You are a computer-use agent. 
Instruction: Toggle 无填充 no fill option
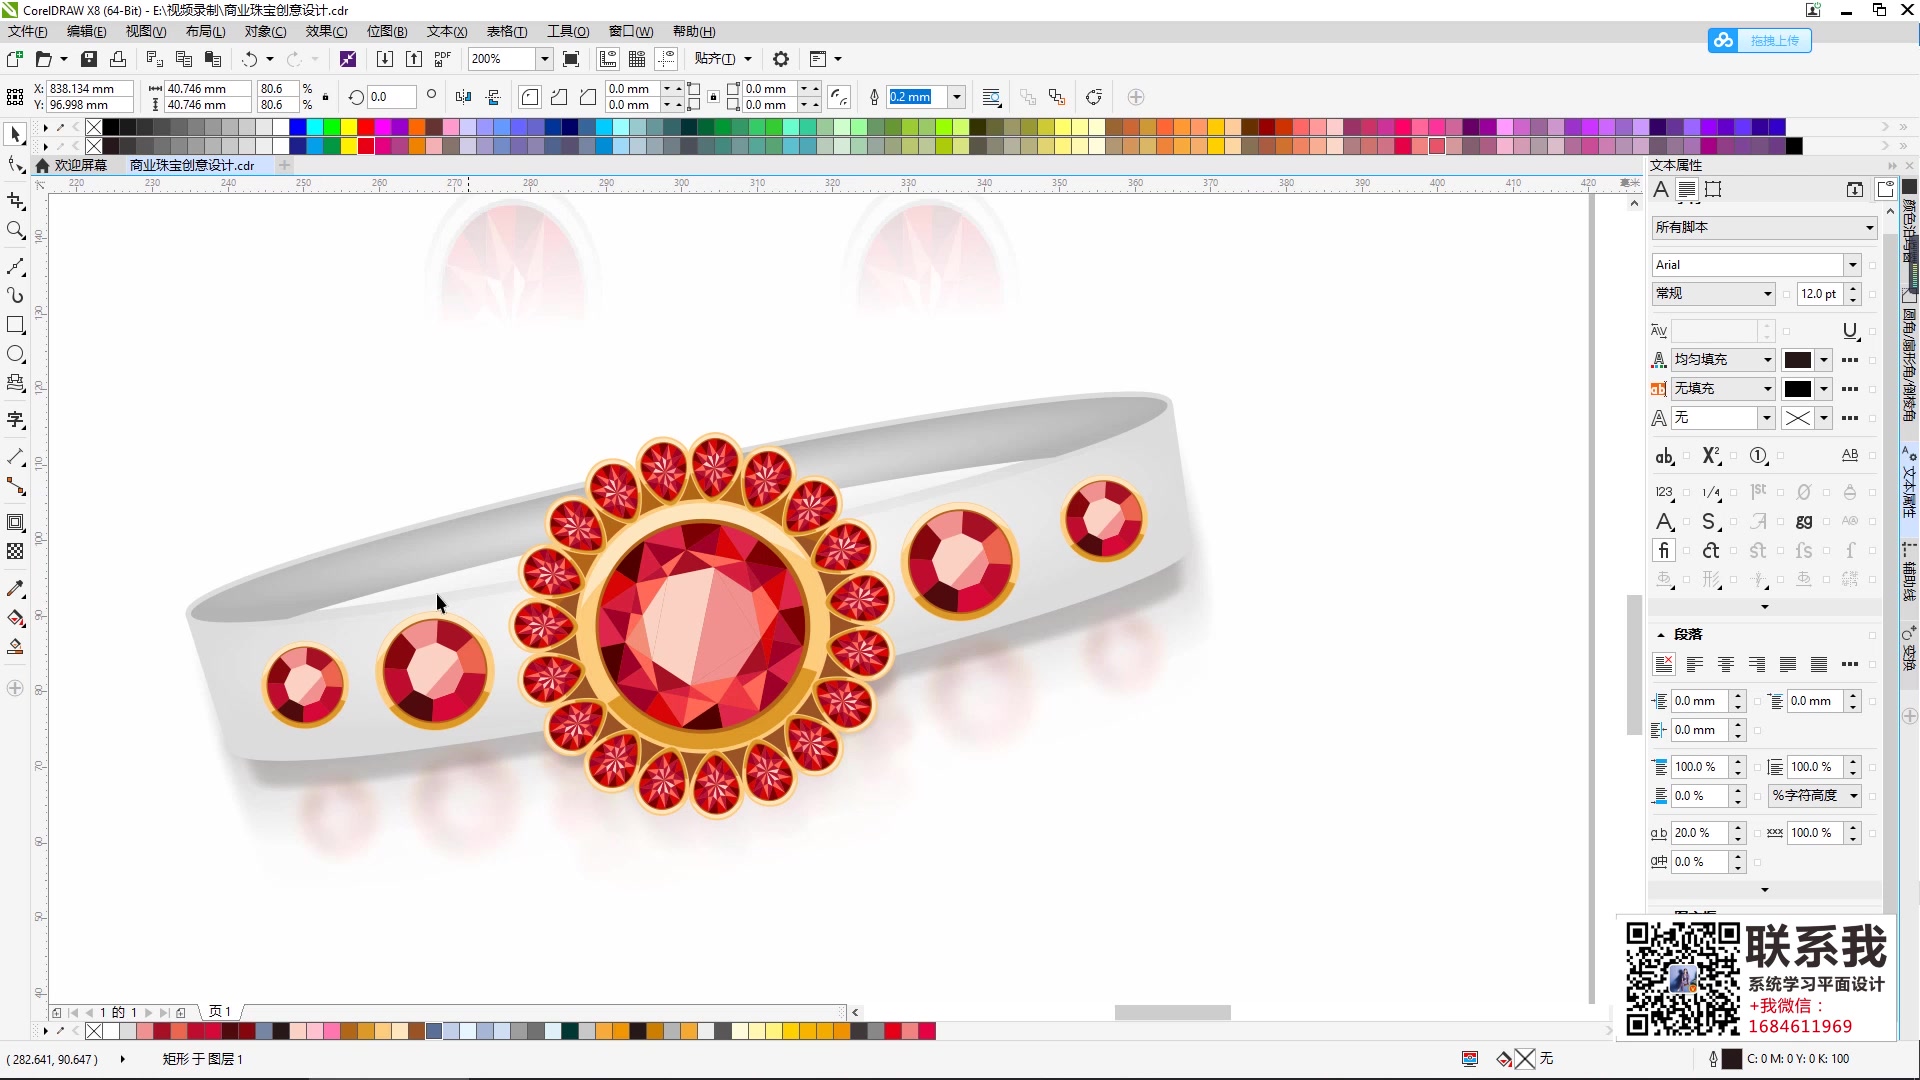point(1720,388)
